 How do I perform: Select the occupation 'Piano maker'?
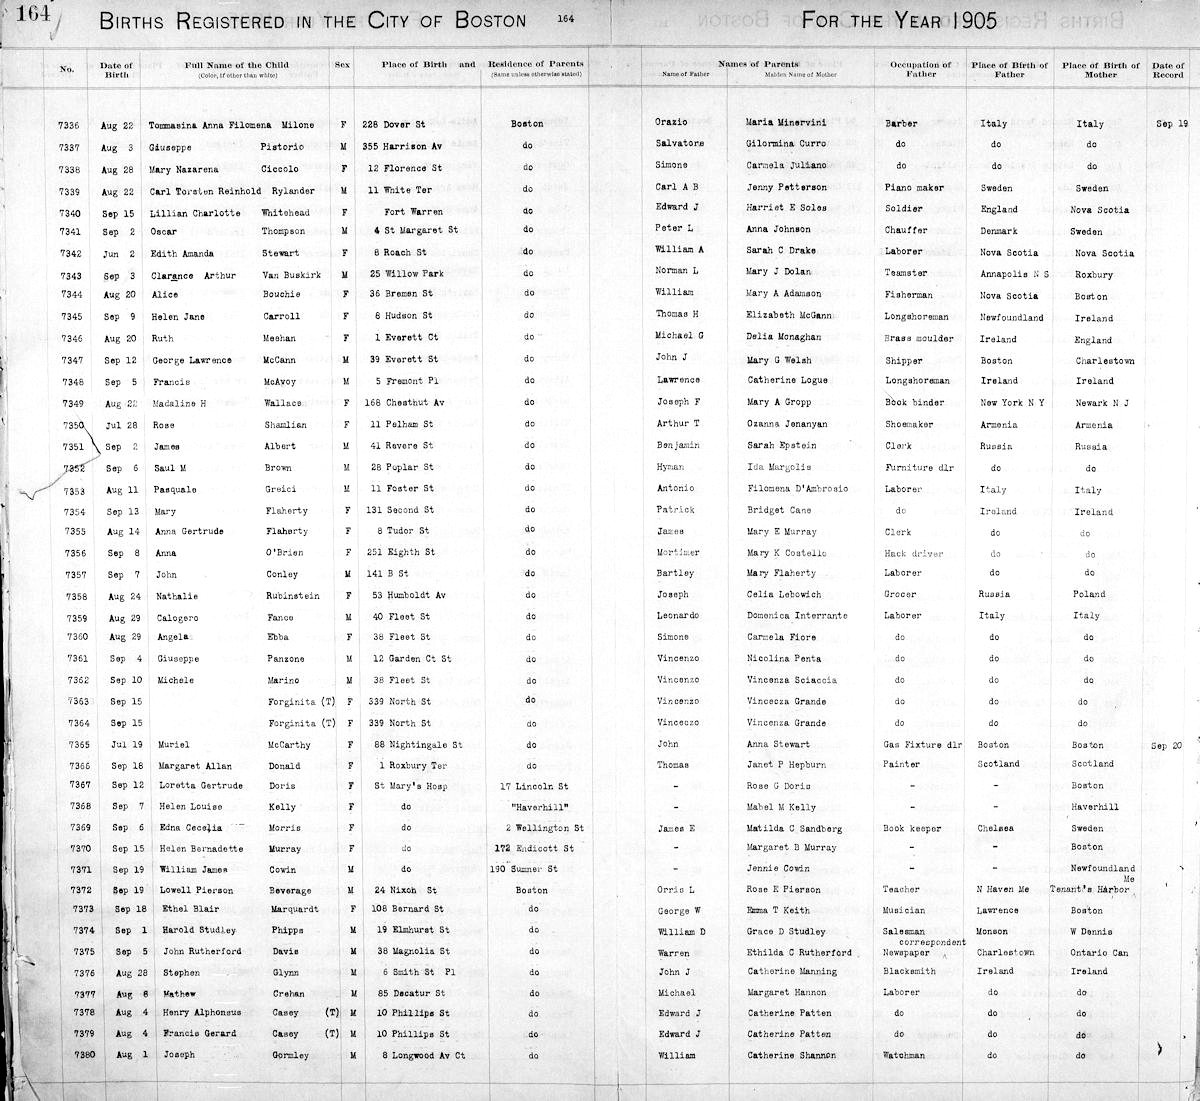point(914,188)
